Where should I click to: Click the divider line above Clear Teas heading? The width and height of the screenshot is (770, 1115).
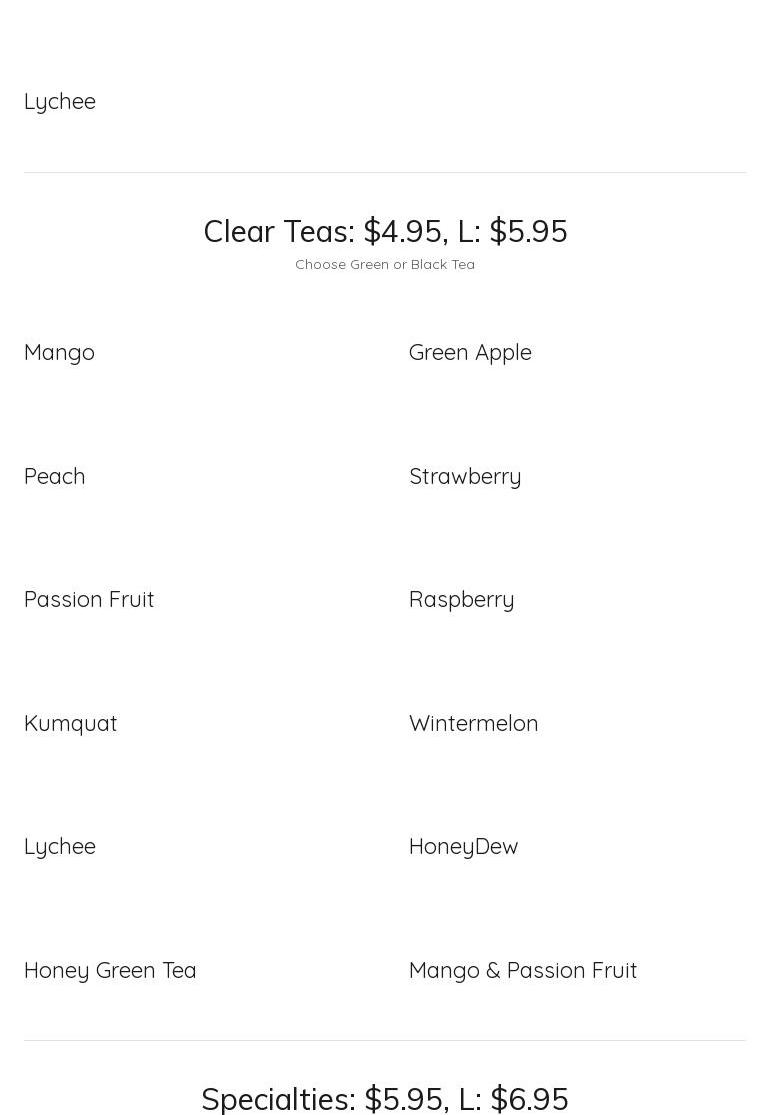tap(385, 172)
